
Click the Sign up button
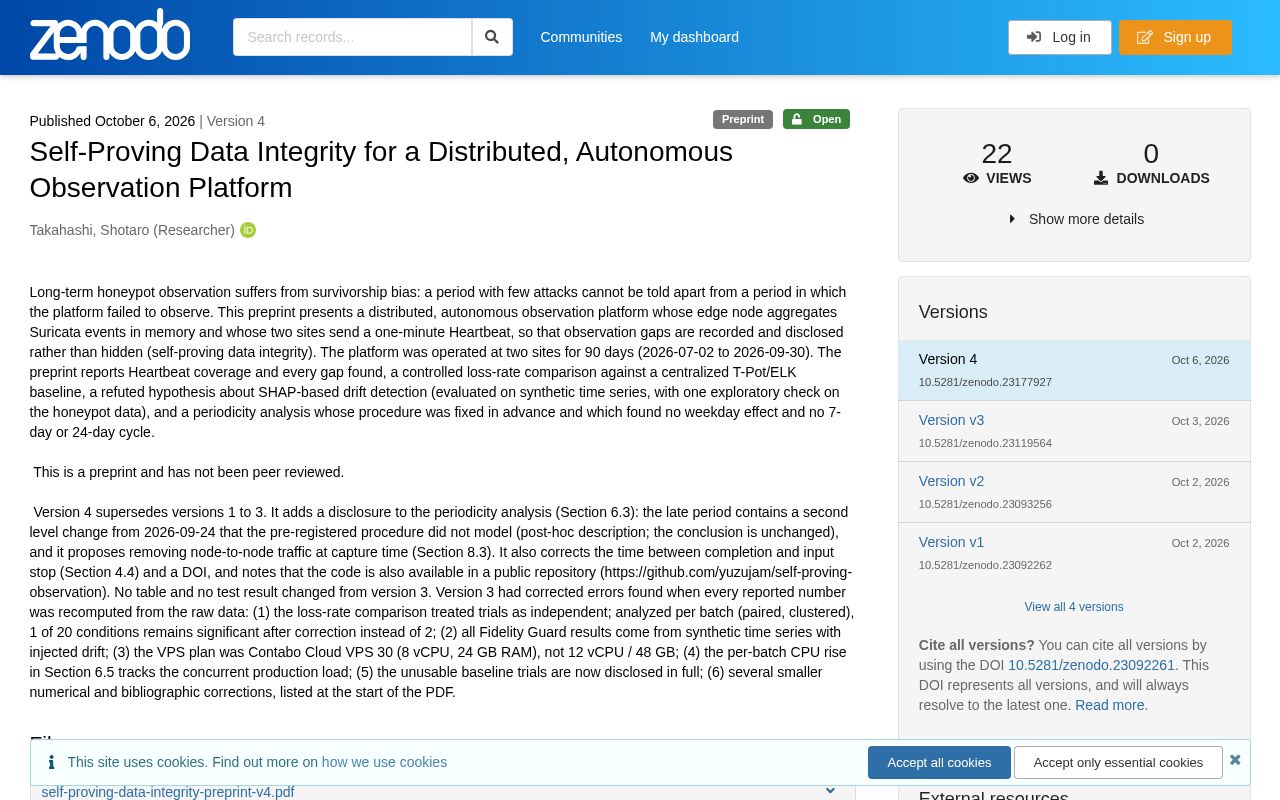coord(1175,37)
